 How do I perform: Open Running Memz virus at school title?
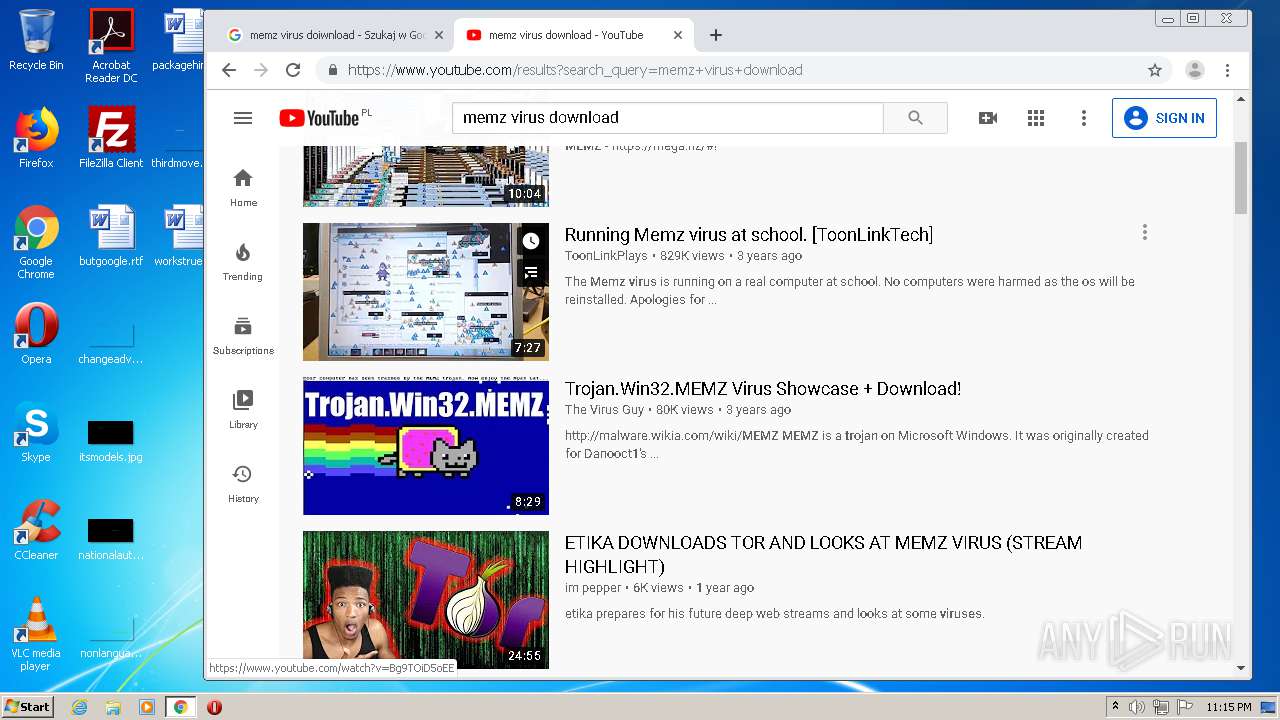click(749, 235)
